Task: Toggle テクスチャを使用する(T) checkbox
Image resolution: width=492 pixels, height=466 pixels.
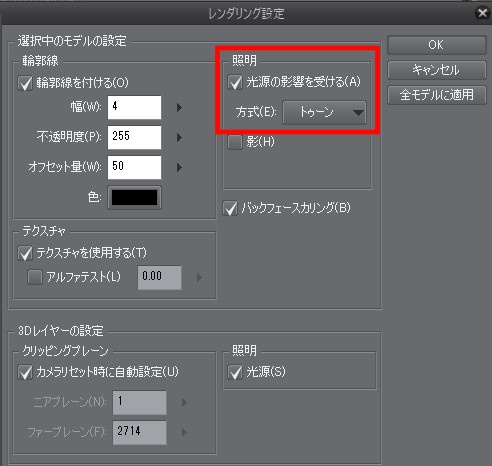Action: coord(25,253)
